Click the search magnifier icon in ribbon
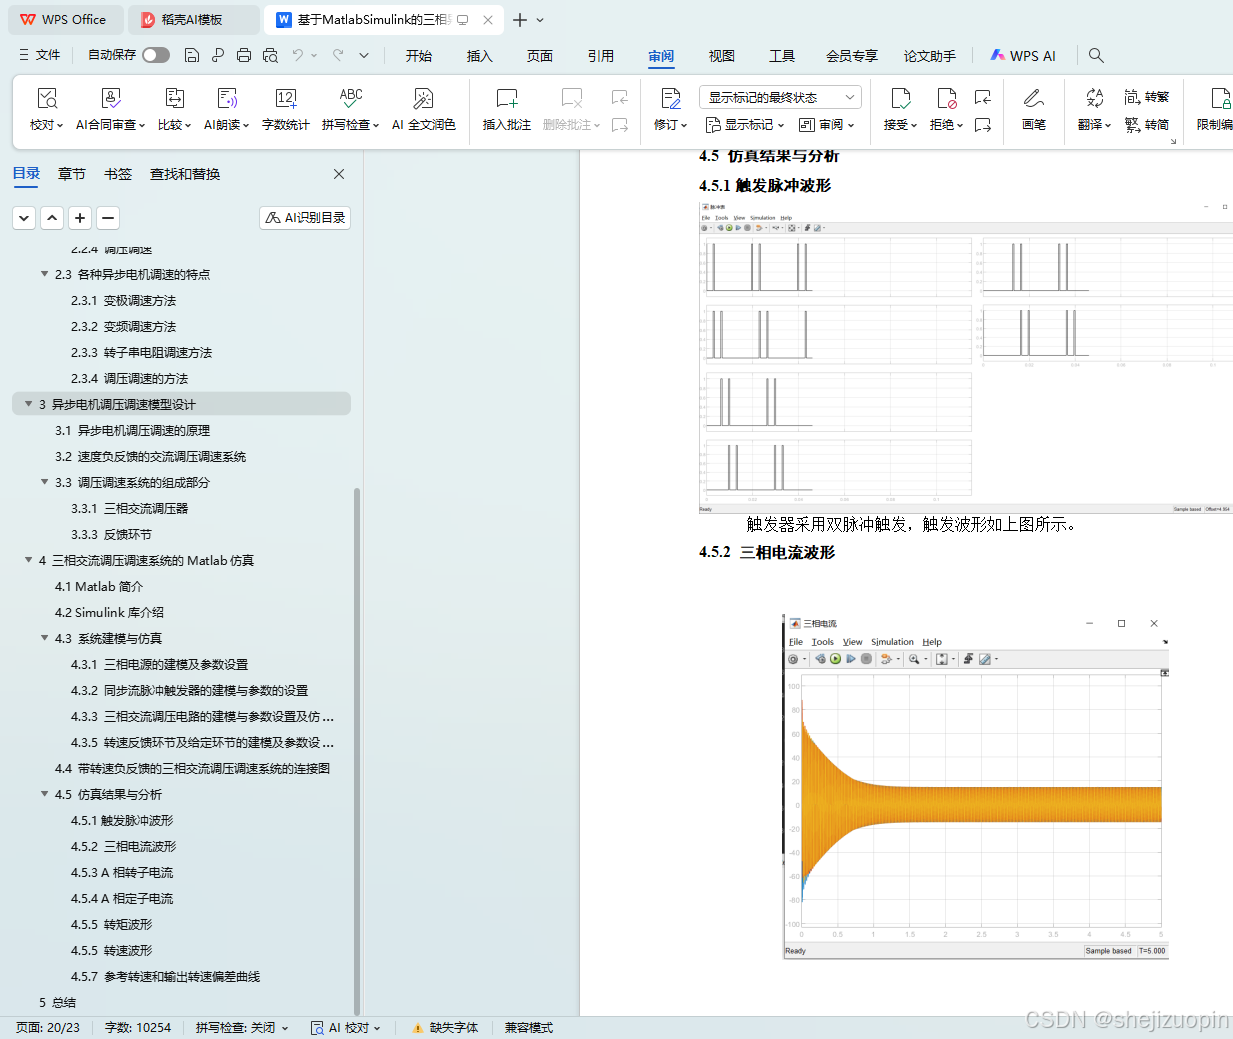The height and width of the screenshot is (1039, 1233). [1096, 55]
